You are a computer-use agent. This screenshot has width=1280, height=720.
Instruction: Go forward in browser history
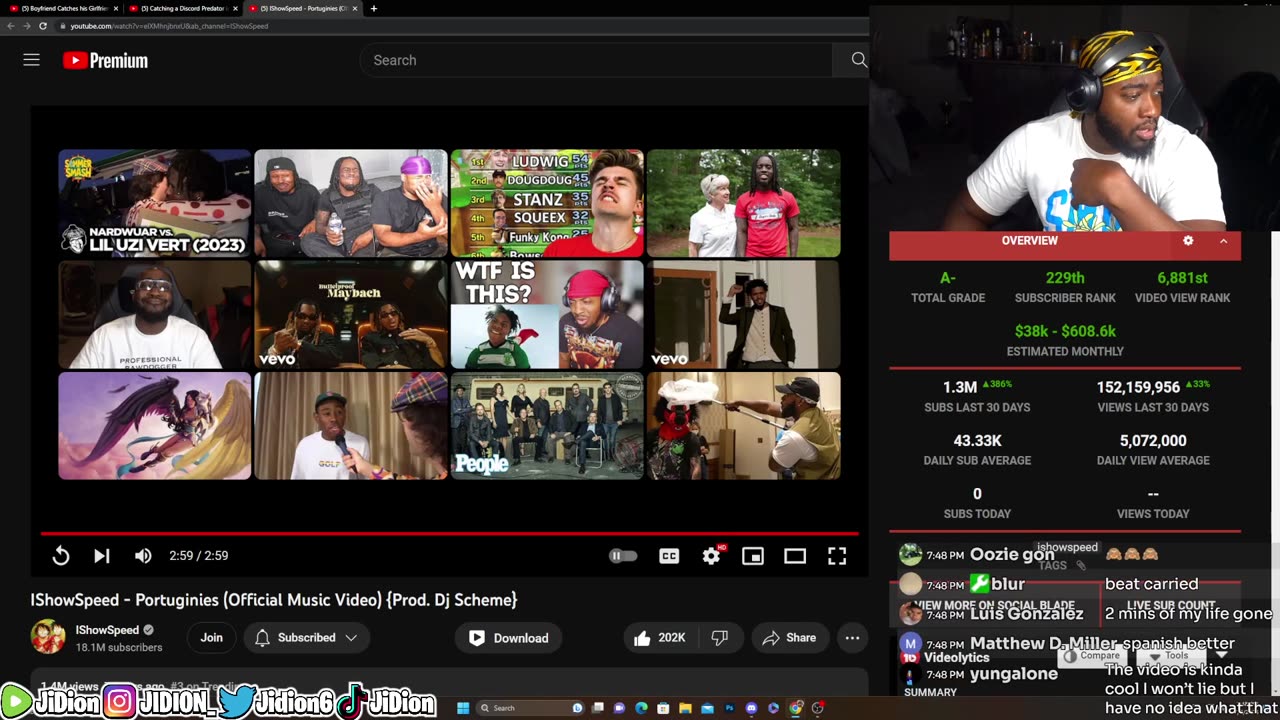coord(27,26)
